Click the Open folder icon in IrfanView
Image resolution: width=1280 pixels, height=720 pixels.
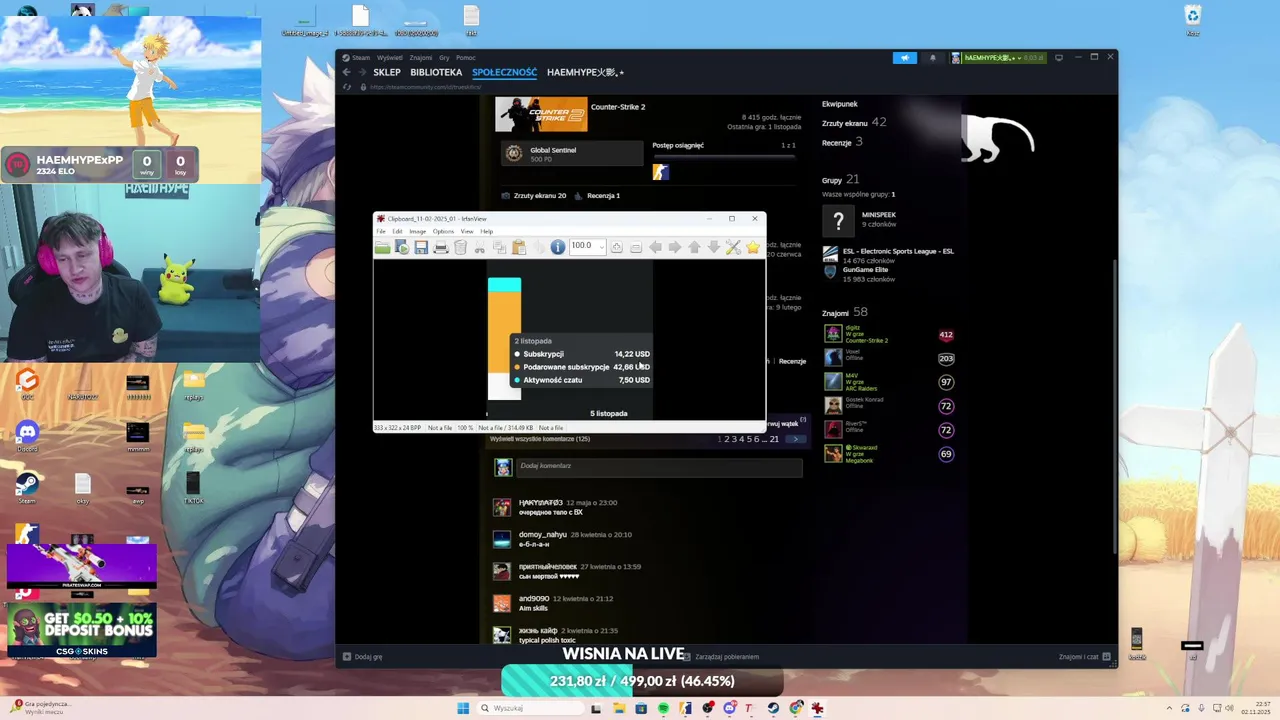[383, 247]
